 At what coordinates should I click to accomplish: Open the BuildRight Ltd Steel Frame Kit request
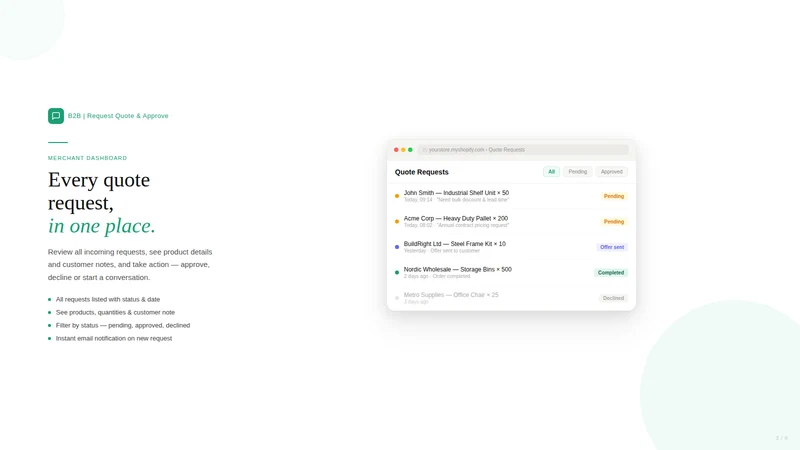(x=511, y=247)
